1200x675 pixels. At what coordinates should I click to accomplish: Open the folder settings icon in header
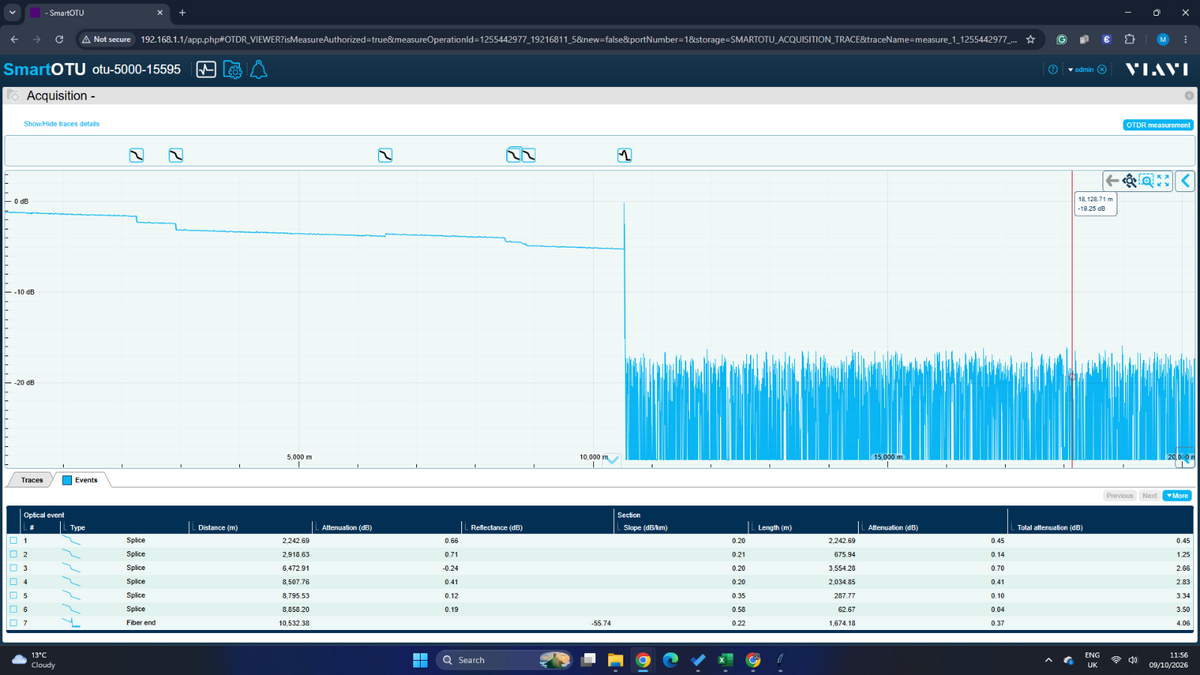232,70
